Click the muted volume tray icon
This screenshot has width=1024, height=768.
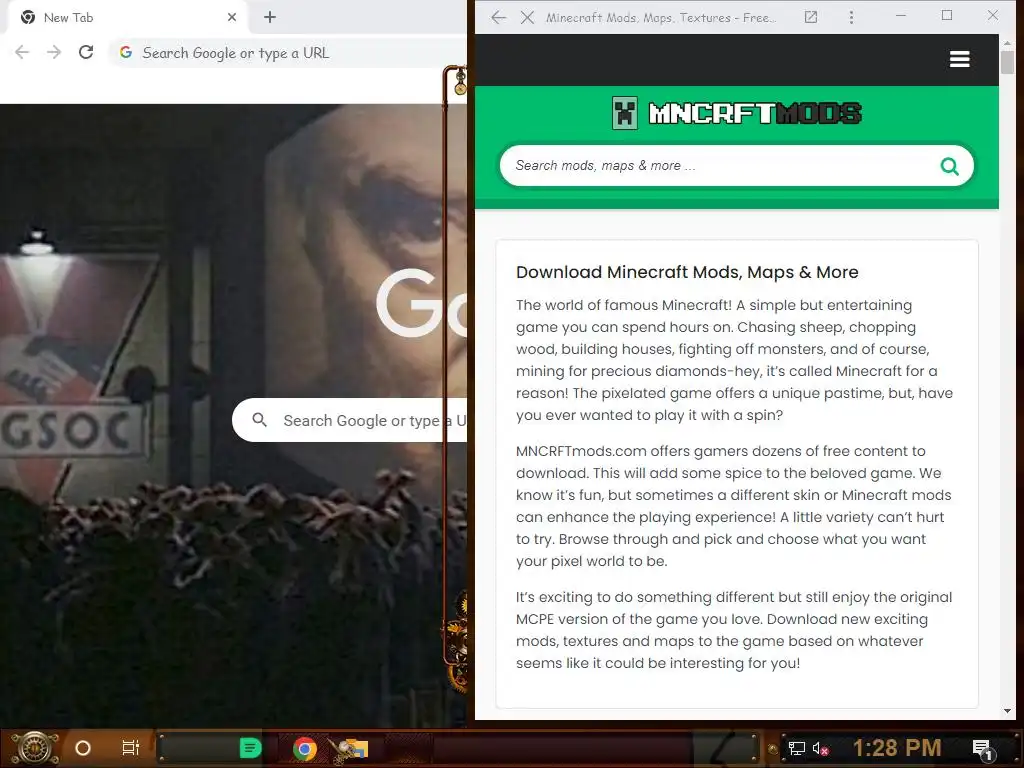[820, 748]
